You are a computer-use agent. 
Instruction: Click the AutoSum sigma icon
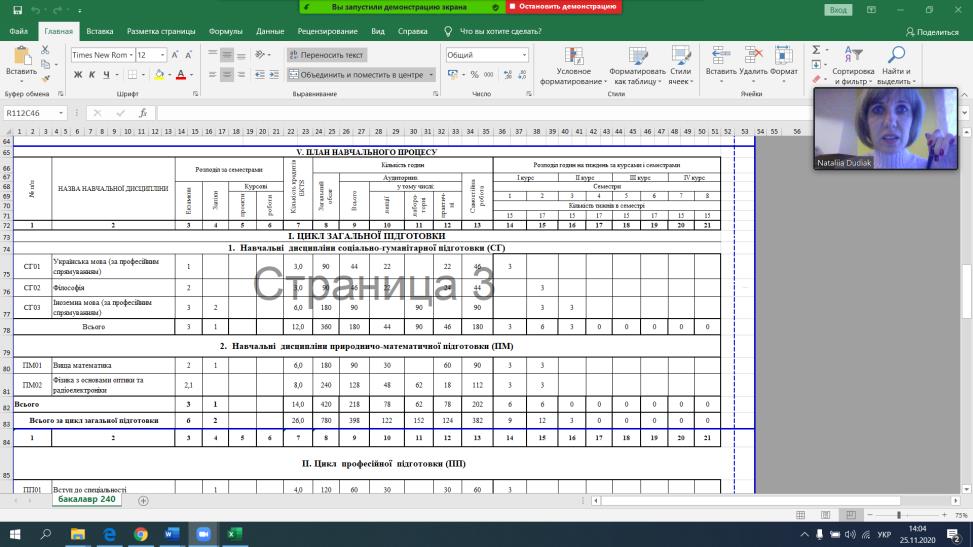click(x=817, y=50)
